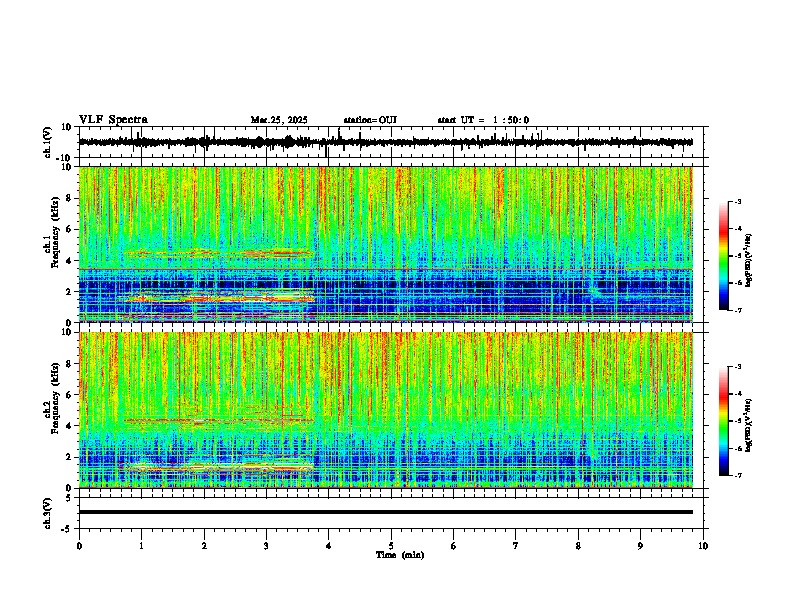Click the time axis tick label "3"
Image resolution: width=792 pixels, height=612 pixels.
[266, 546]
